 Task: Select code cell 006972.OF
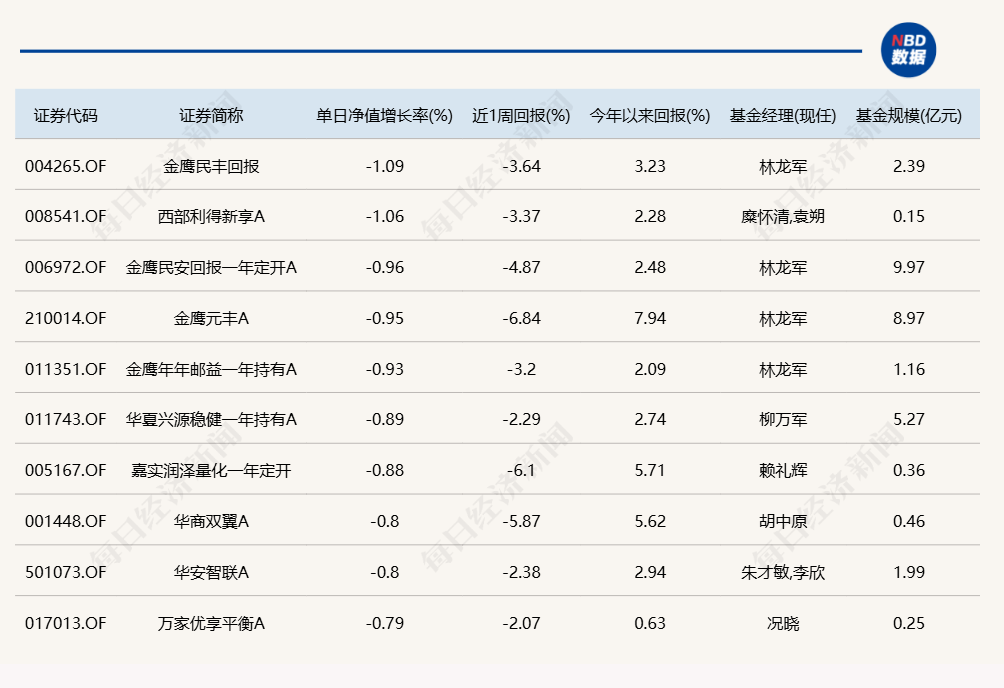tap(65, 267)
